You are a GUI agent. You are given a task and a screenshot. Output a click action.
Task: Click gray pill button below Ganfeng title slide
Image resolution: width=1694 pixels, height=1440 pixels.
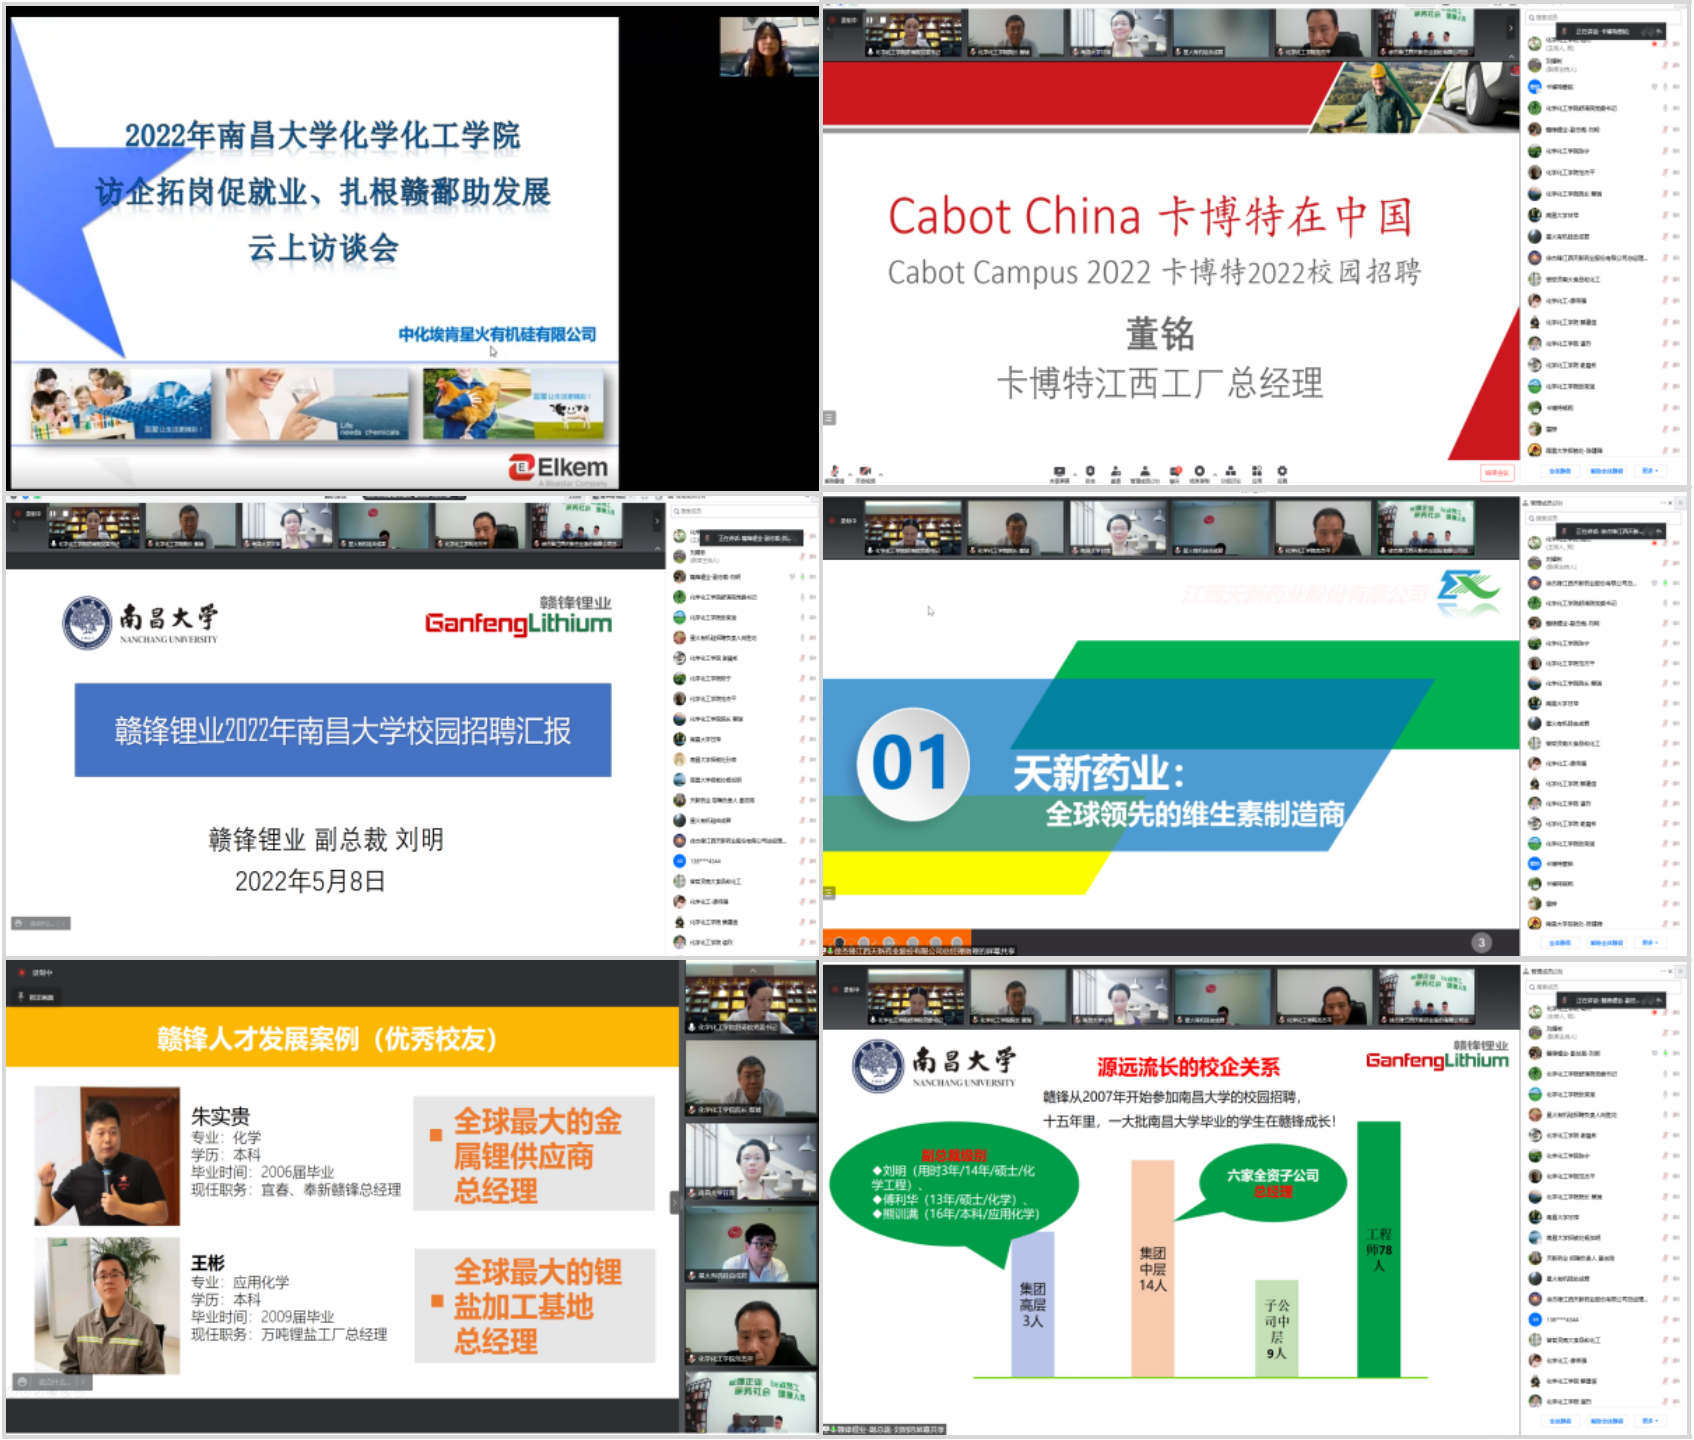coord(41,923)
